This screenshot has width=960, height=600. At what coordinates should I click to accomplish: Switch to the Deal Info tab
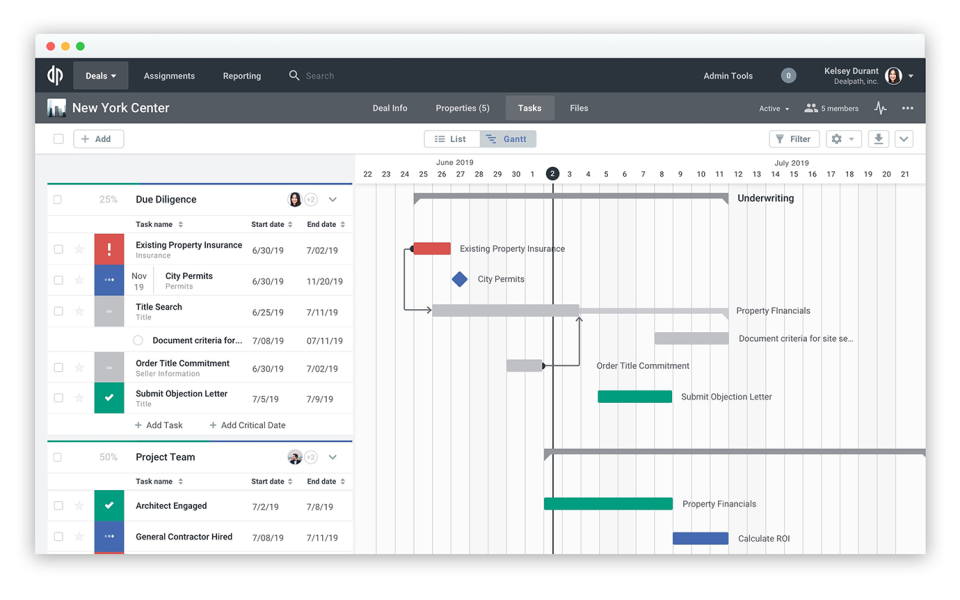[x=389, y=108]
